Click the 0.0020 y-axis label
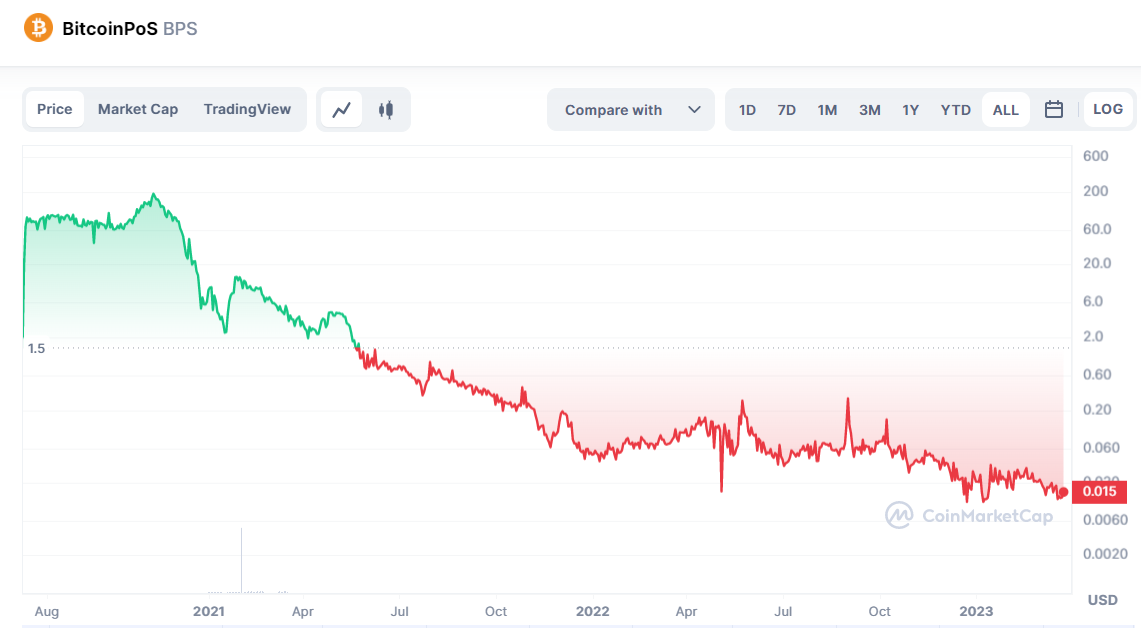The image size is (1141, 628). click(1105, 554)
